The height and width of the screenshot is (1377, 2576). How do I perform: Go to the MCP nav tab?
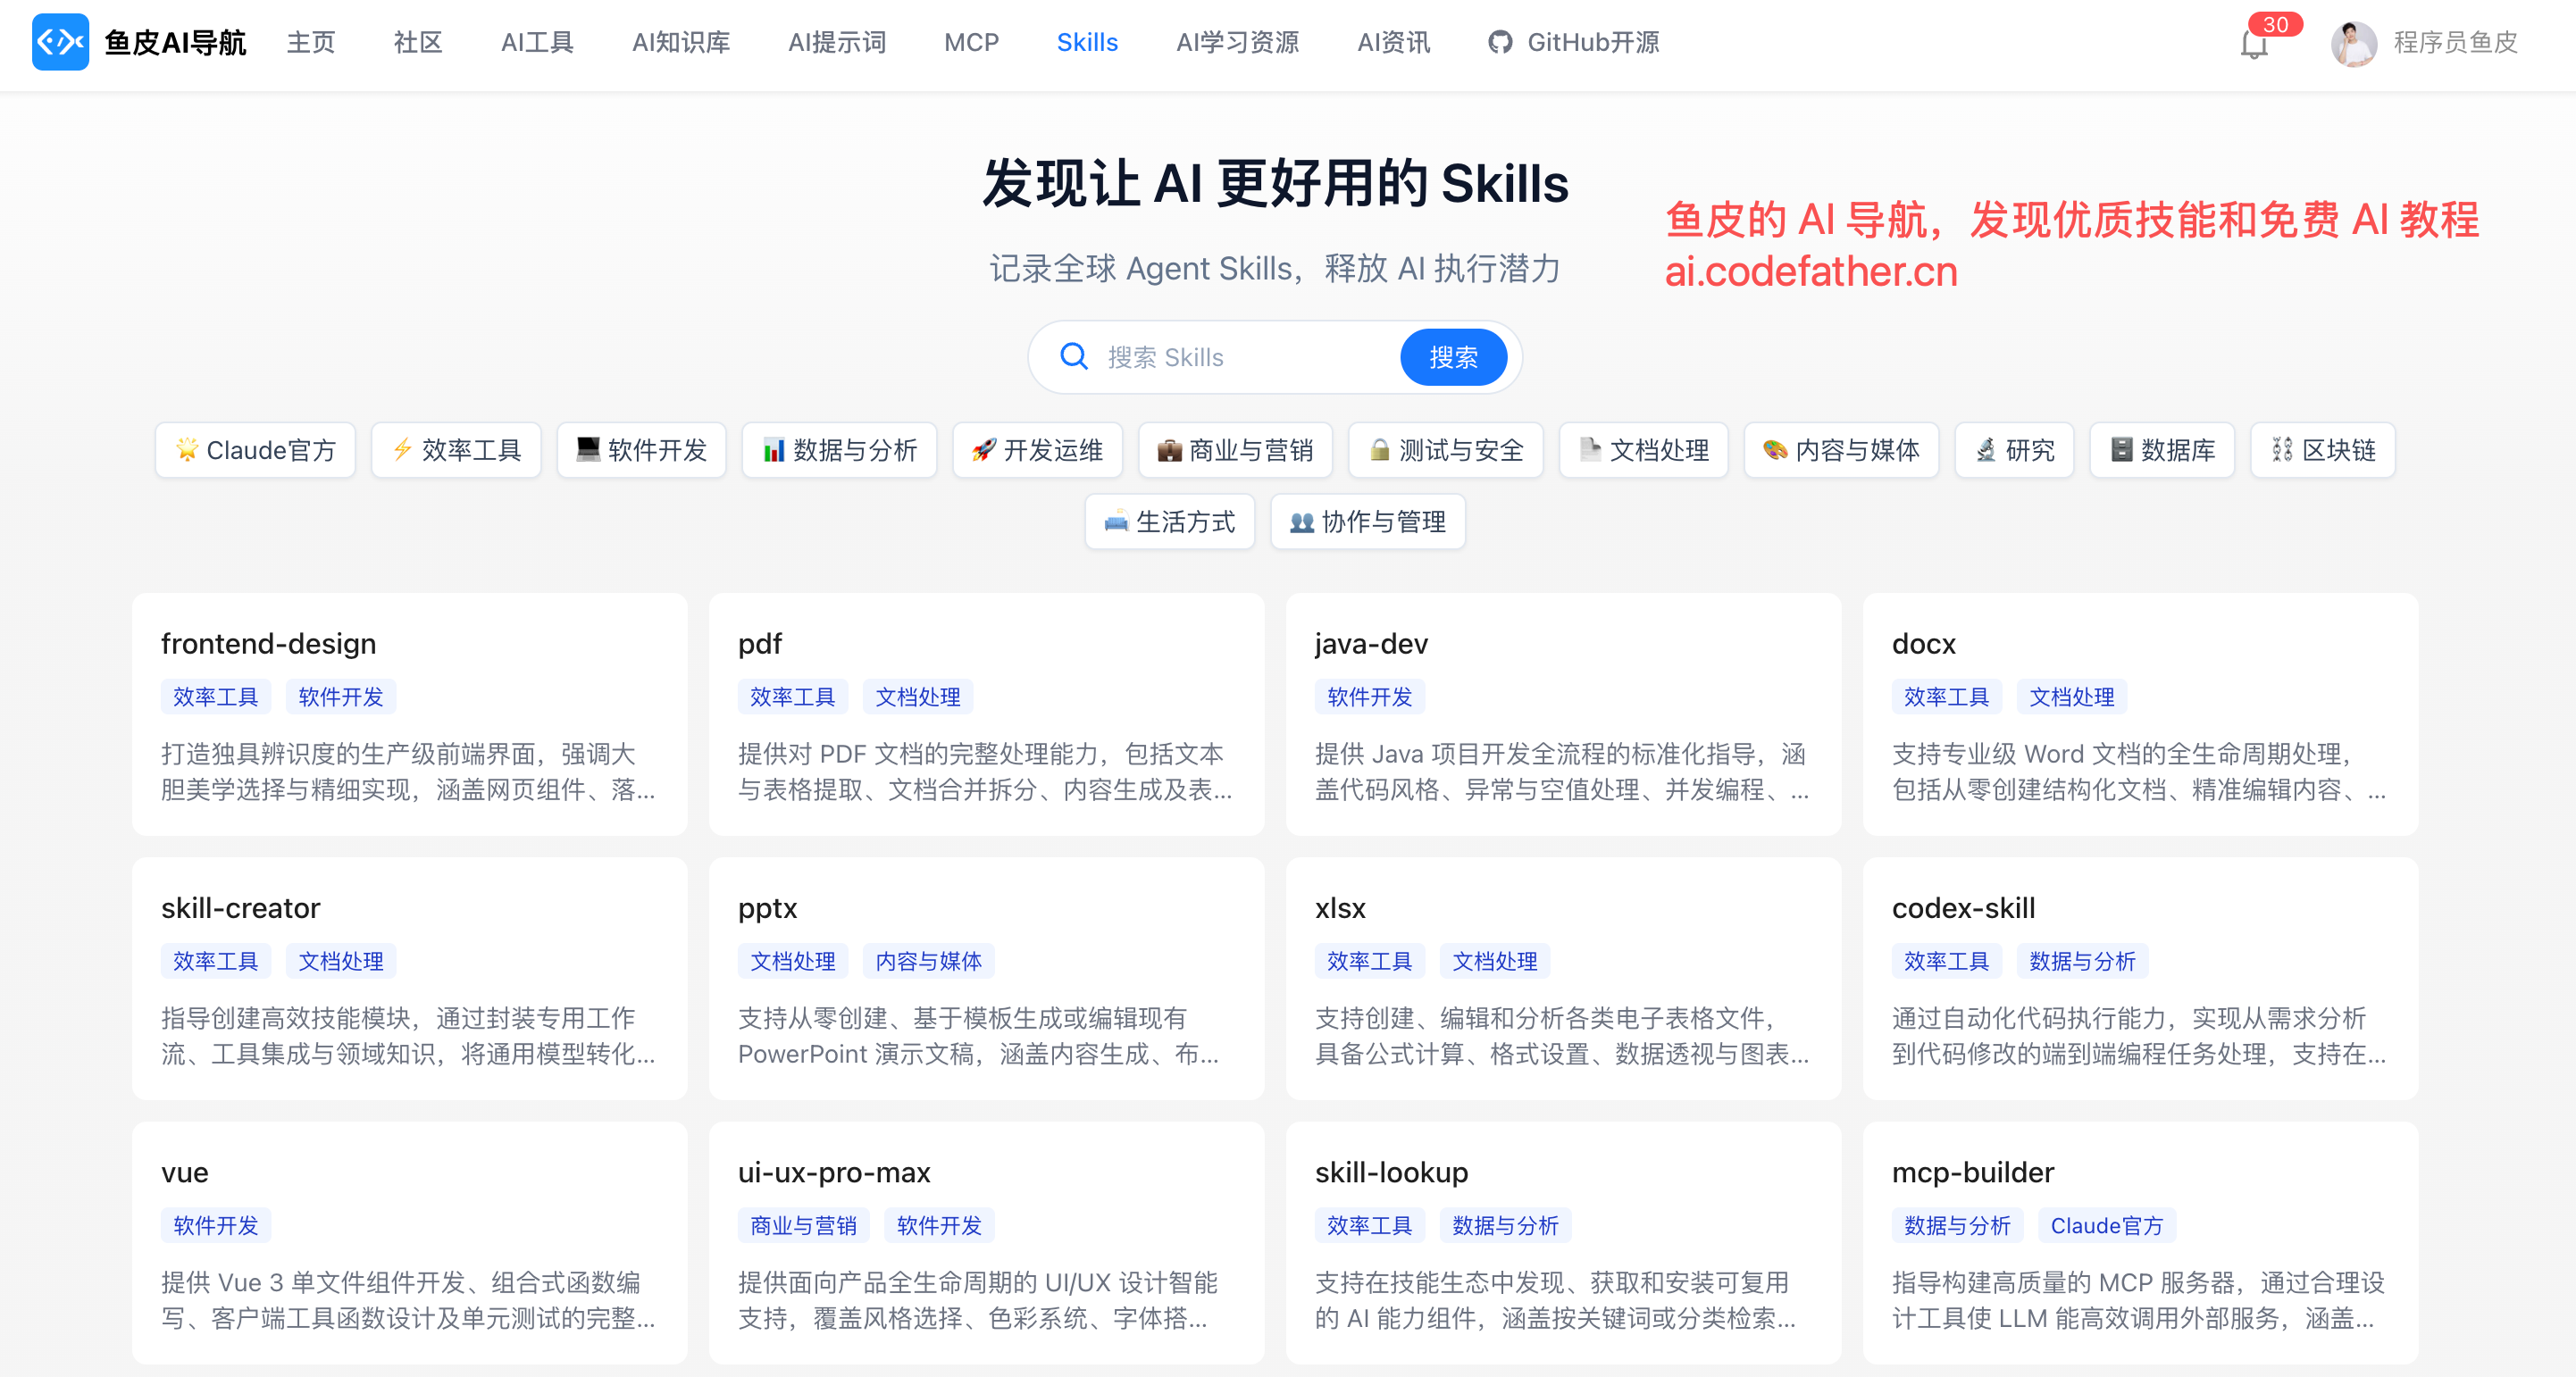(971, 43)
